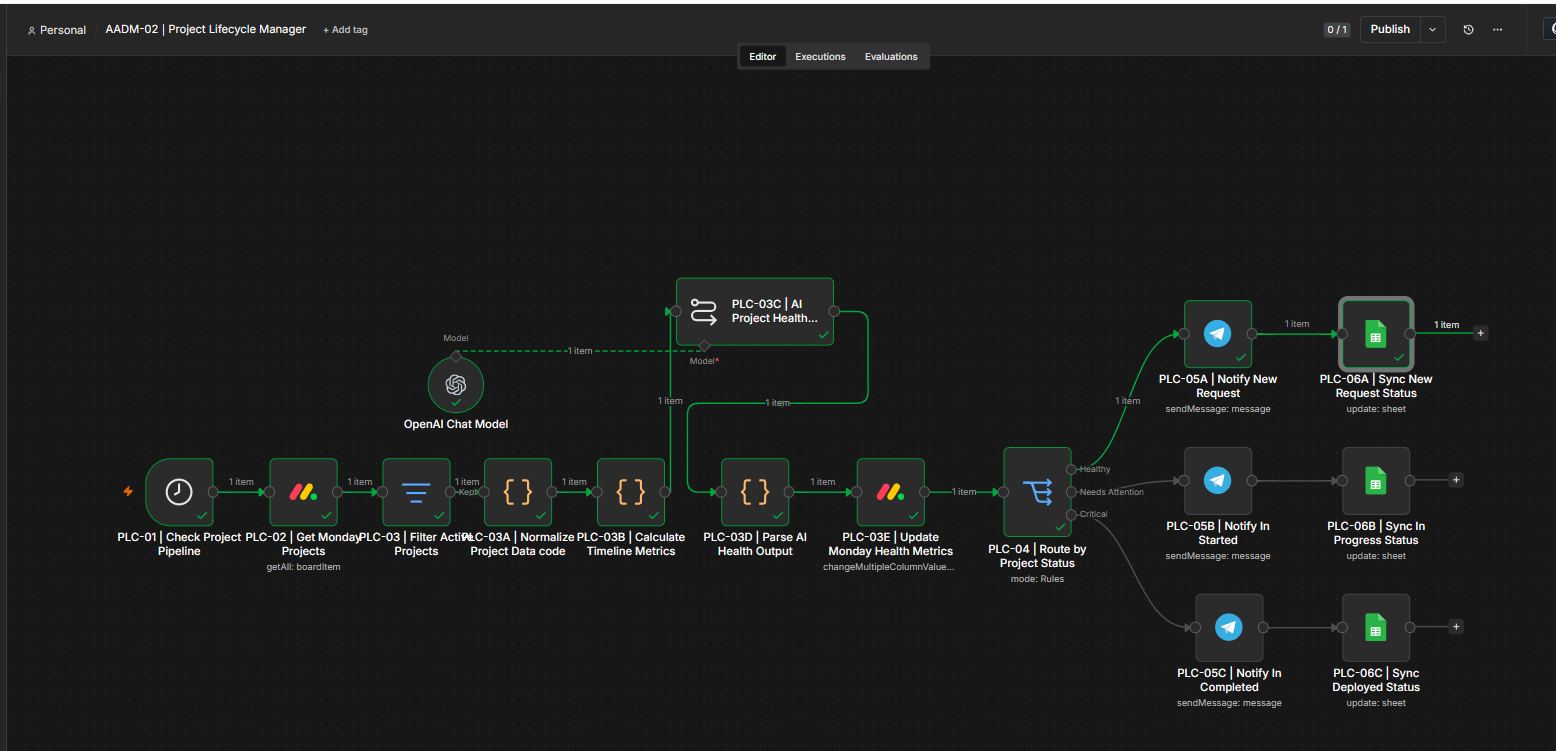This screenshot has width=1556, height=751.
Task: Select the PLC-06B Sync In Progress Status node
Action: (x=1376, y=481)
